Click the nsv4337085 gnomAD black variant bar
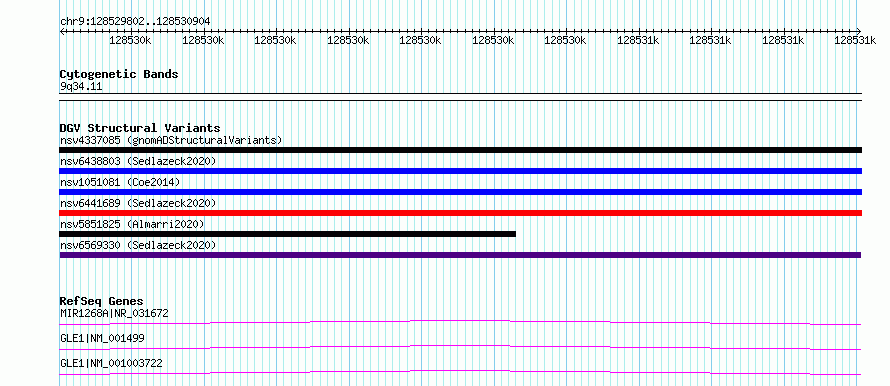890x386 pixels. coord(460,150)
